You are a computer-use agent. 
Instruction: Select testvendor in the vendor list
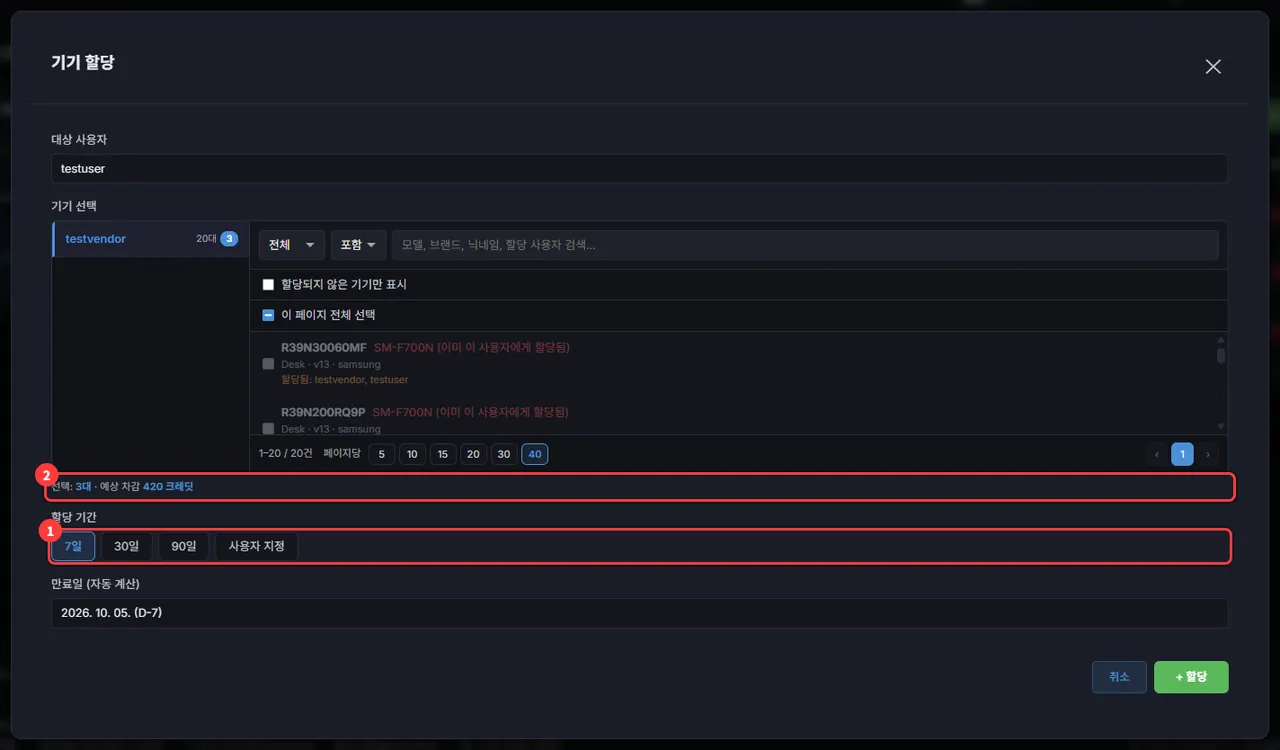pyautogui.click(x=151, y=239)
